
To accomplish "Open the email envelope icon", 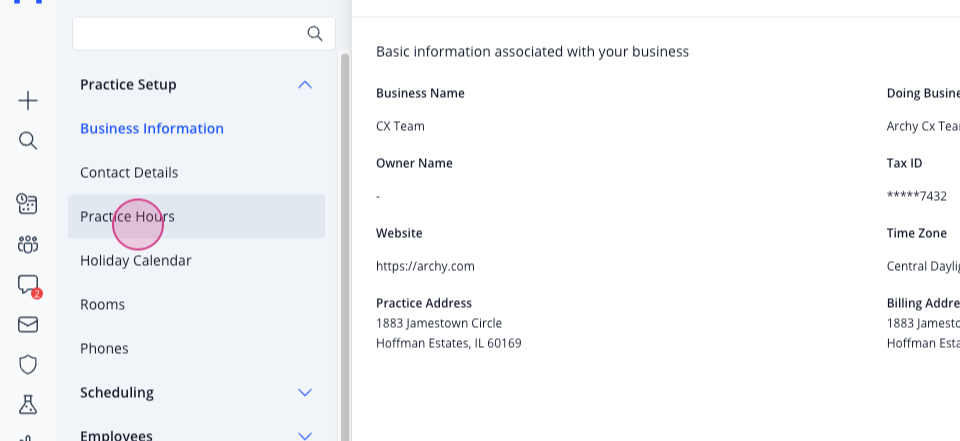I will (x=28, y=325).
